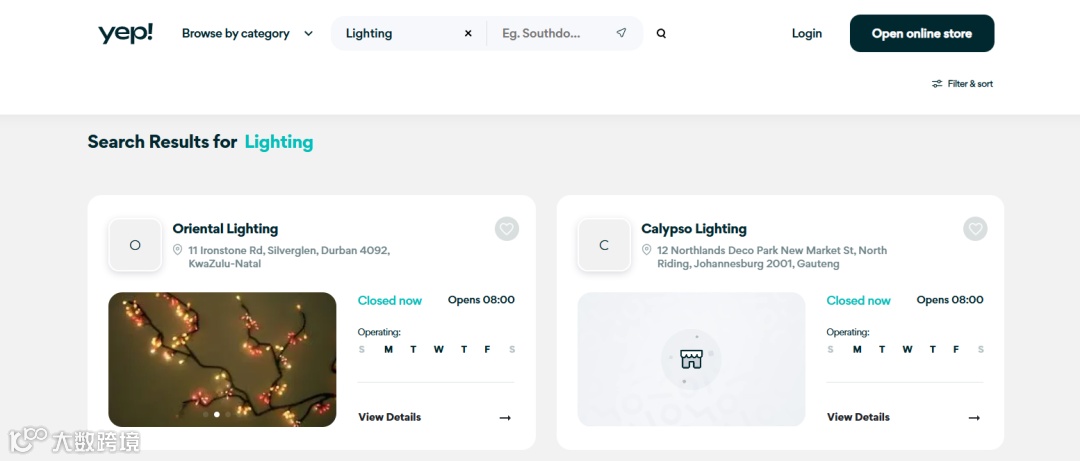This screenshot has width=1080, height=461.
Task: Open Oriental Lighting fairy lights photo
Action: [222, 359]
